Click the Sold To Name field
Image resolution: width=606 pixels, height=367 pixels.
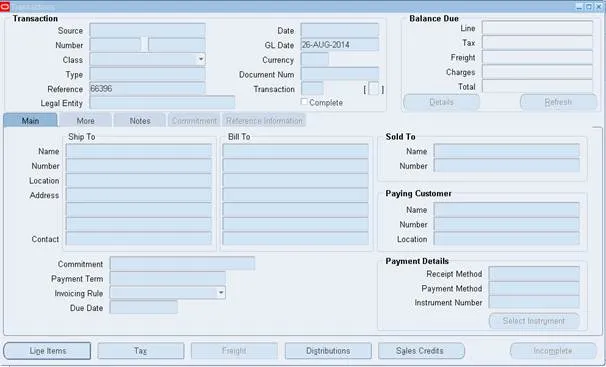[507, 151]
